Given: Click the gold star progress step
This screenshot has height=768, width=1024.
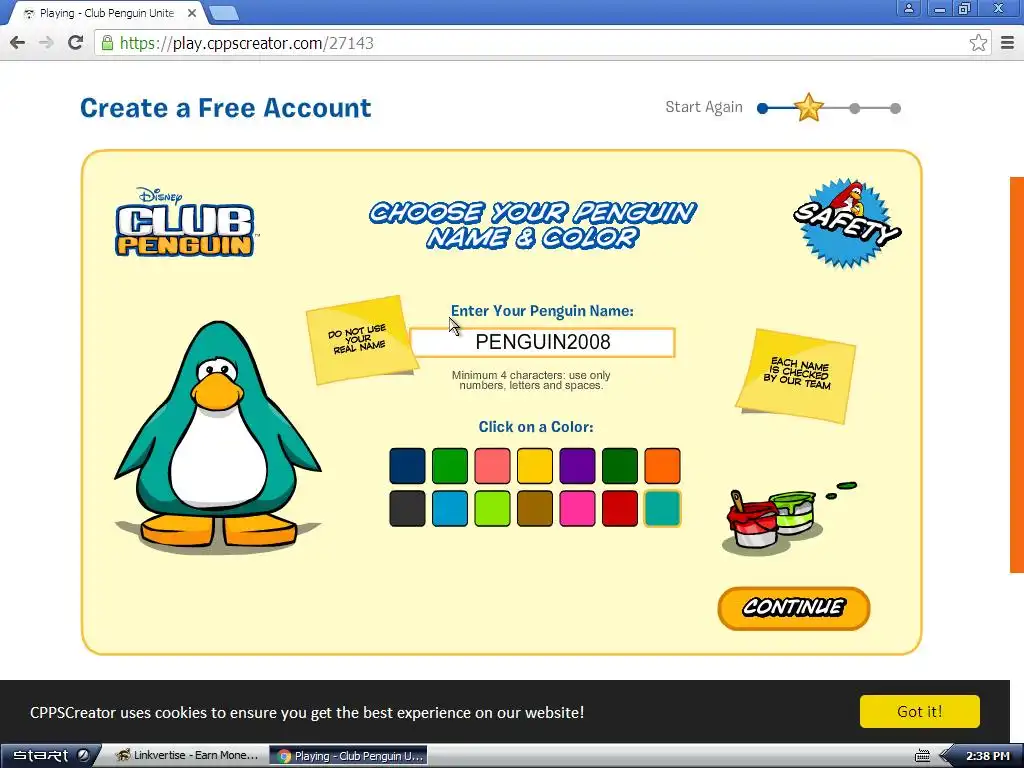Looking at the screenshot, I should (x=808, y=108).
